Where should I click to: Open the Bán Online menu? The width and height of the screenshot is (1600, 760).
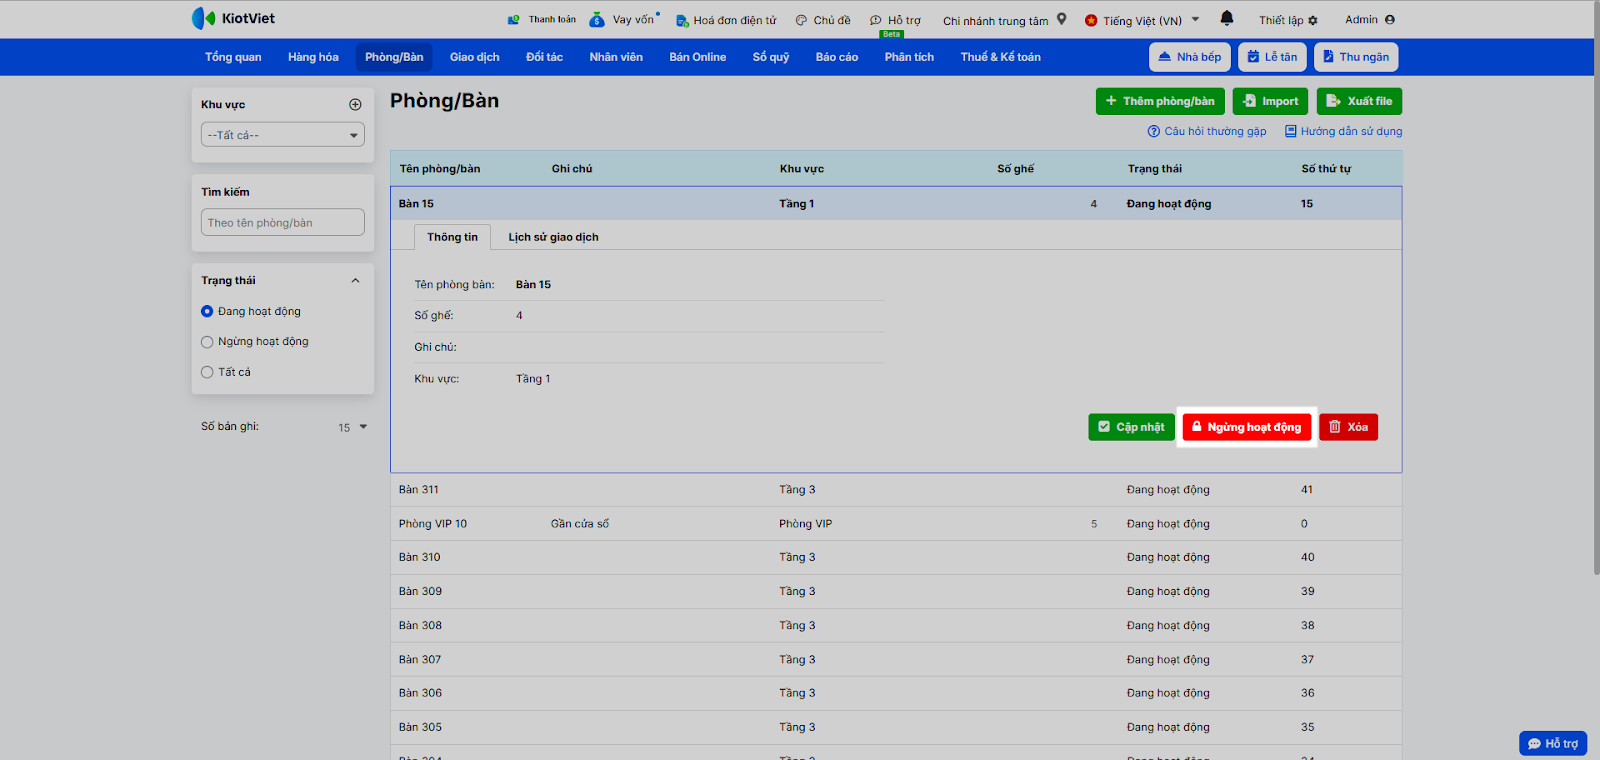(x=698, y=57)
